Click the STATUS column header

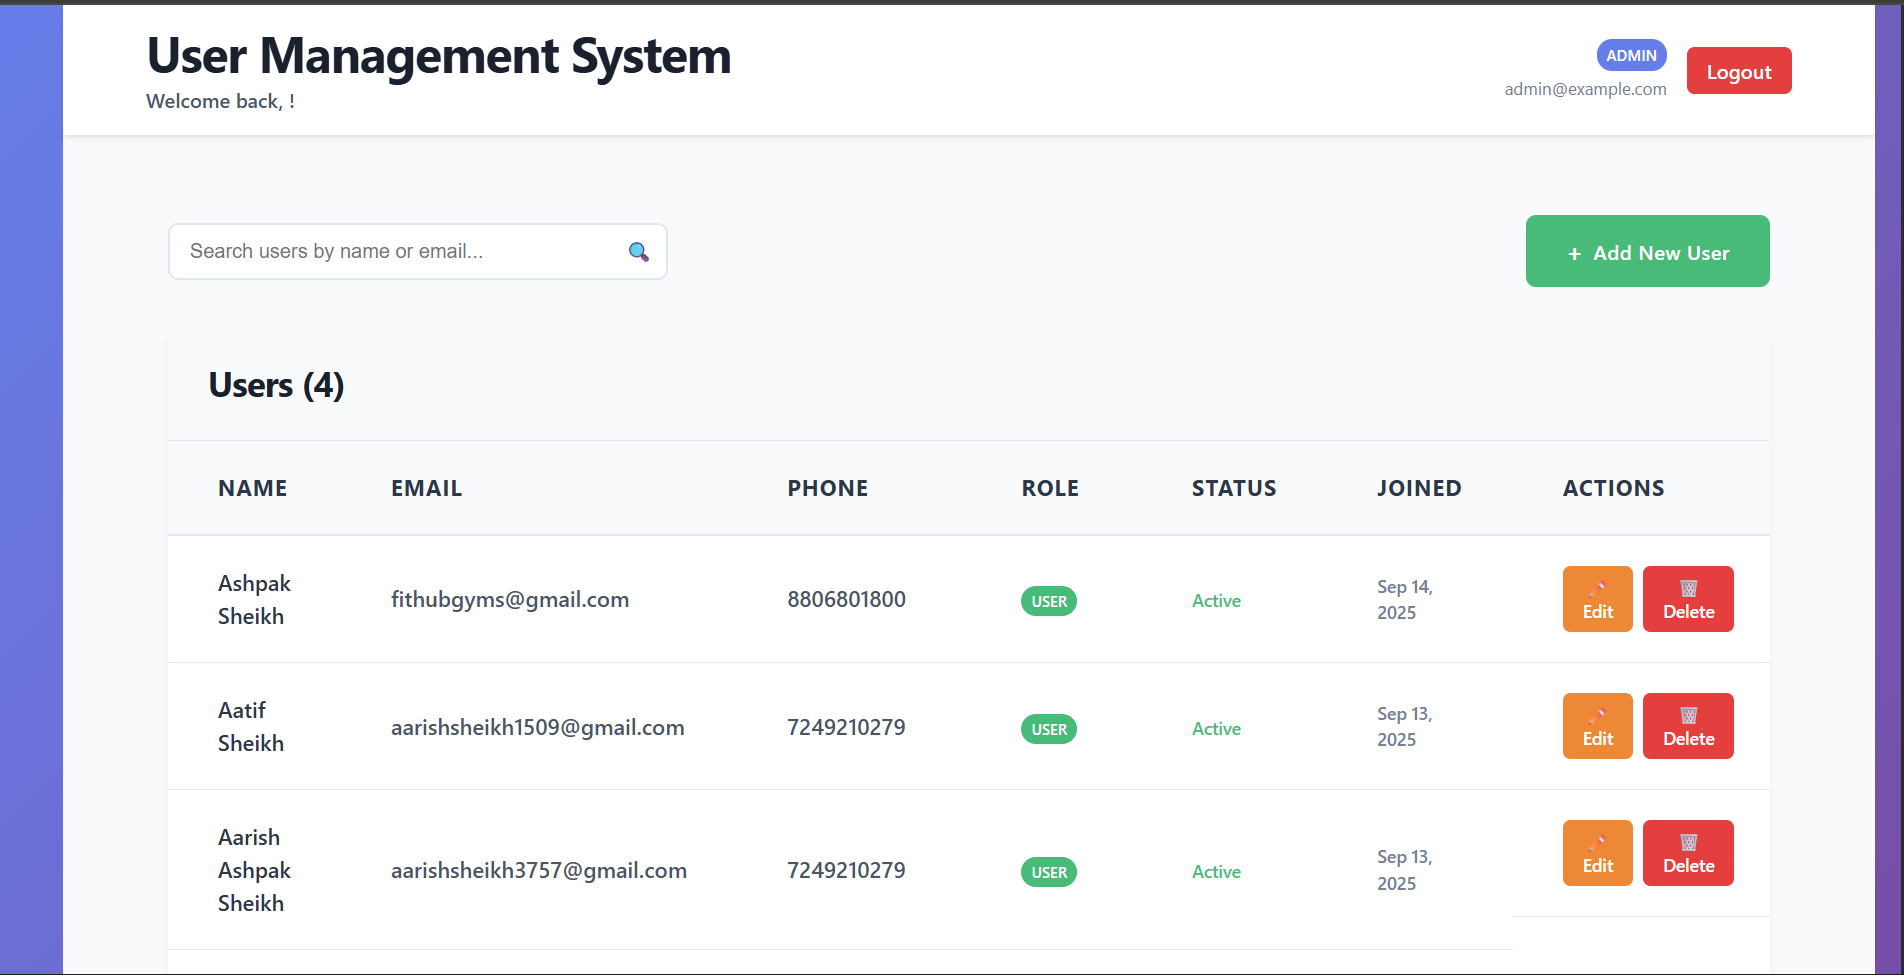click(x=1233, y=489)
